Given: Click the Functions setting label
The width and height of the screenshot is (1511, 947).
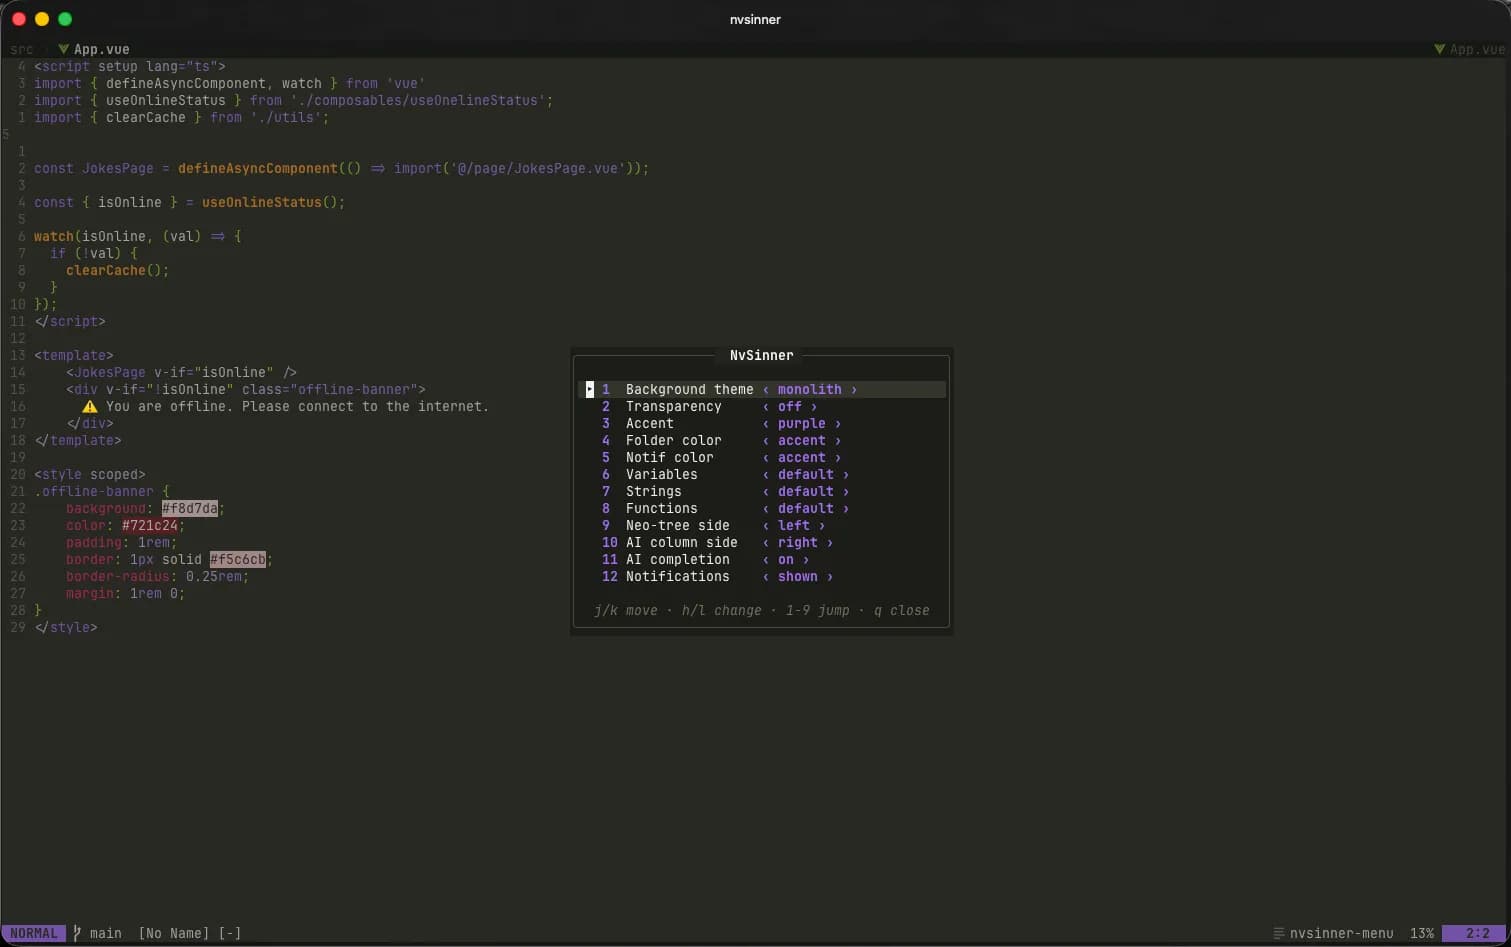Looking at the screenshot, I should point(662,509).
